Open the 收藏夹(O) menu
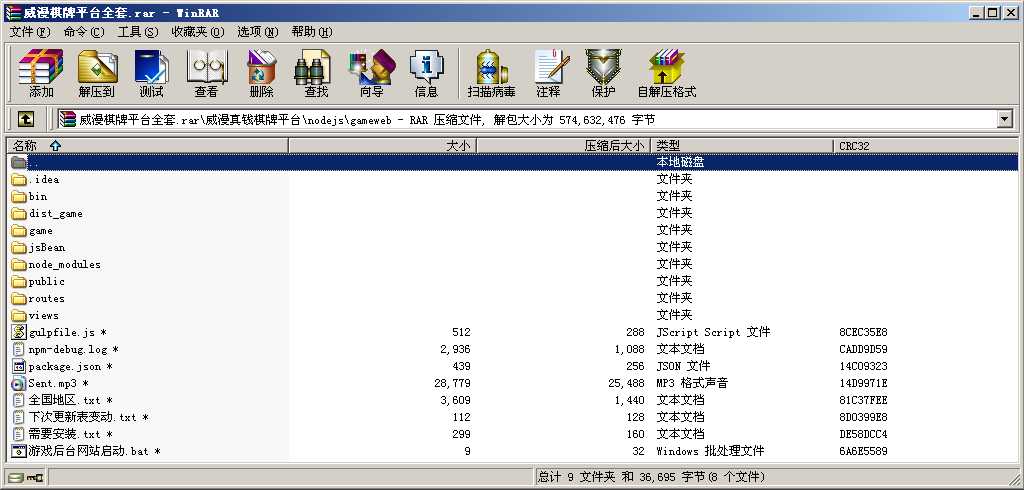 click(x=198, y=31)
